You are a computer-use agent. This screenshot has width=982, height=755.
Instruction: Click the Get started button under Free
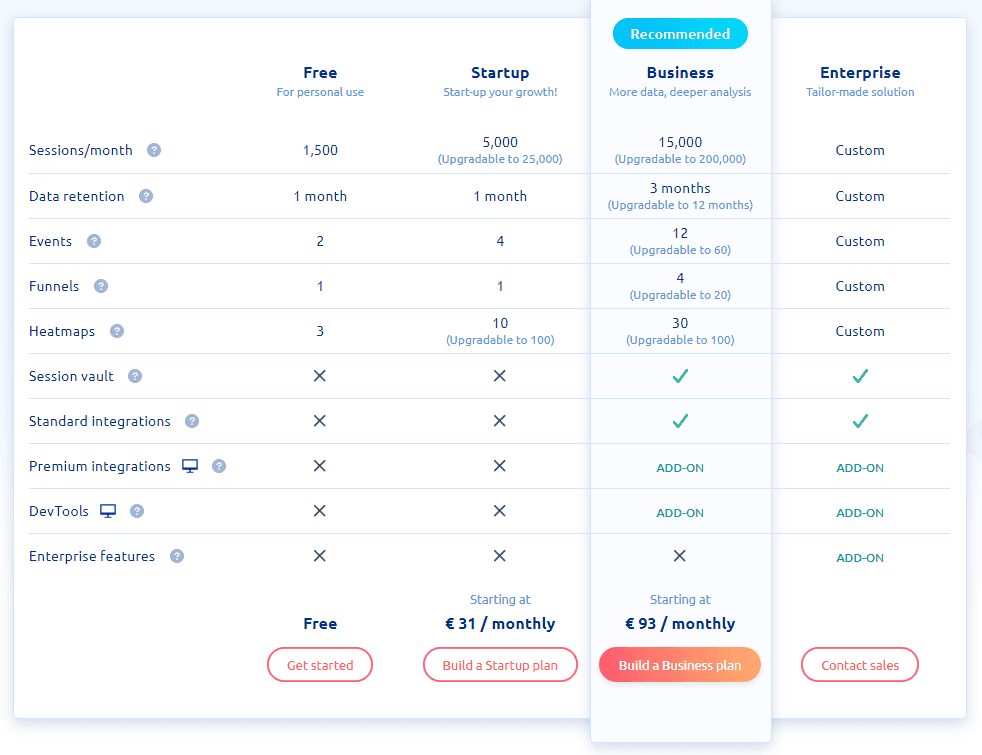320,664
